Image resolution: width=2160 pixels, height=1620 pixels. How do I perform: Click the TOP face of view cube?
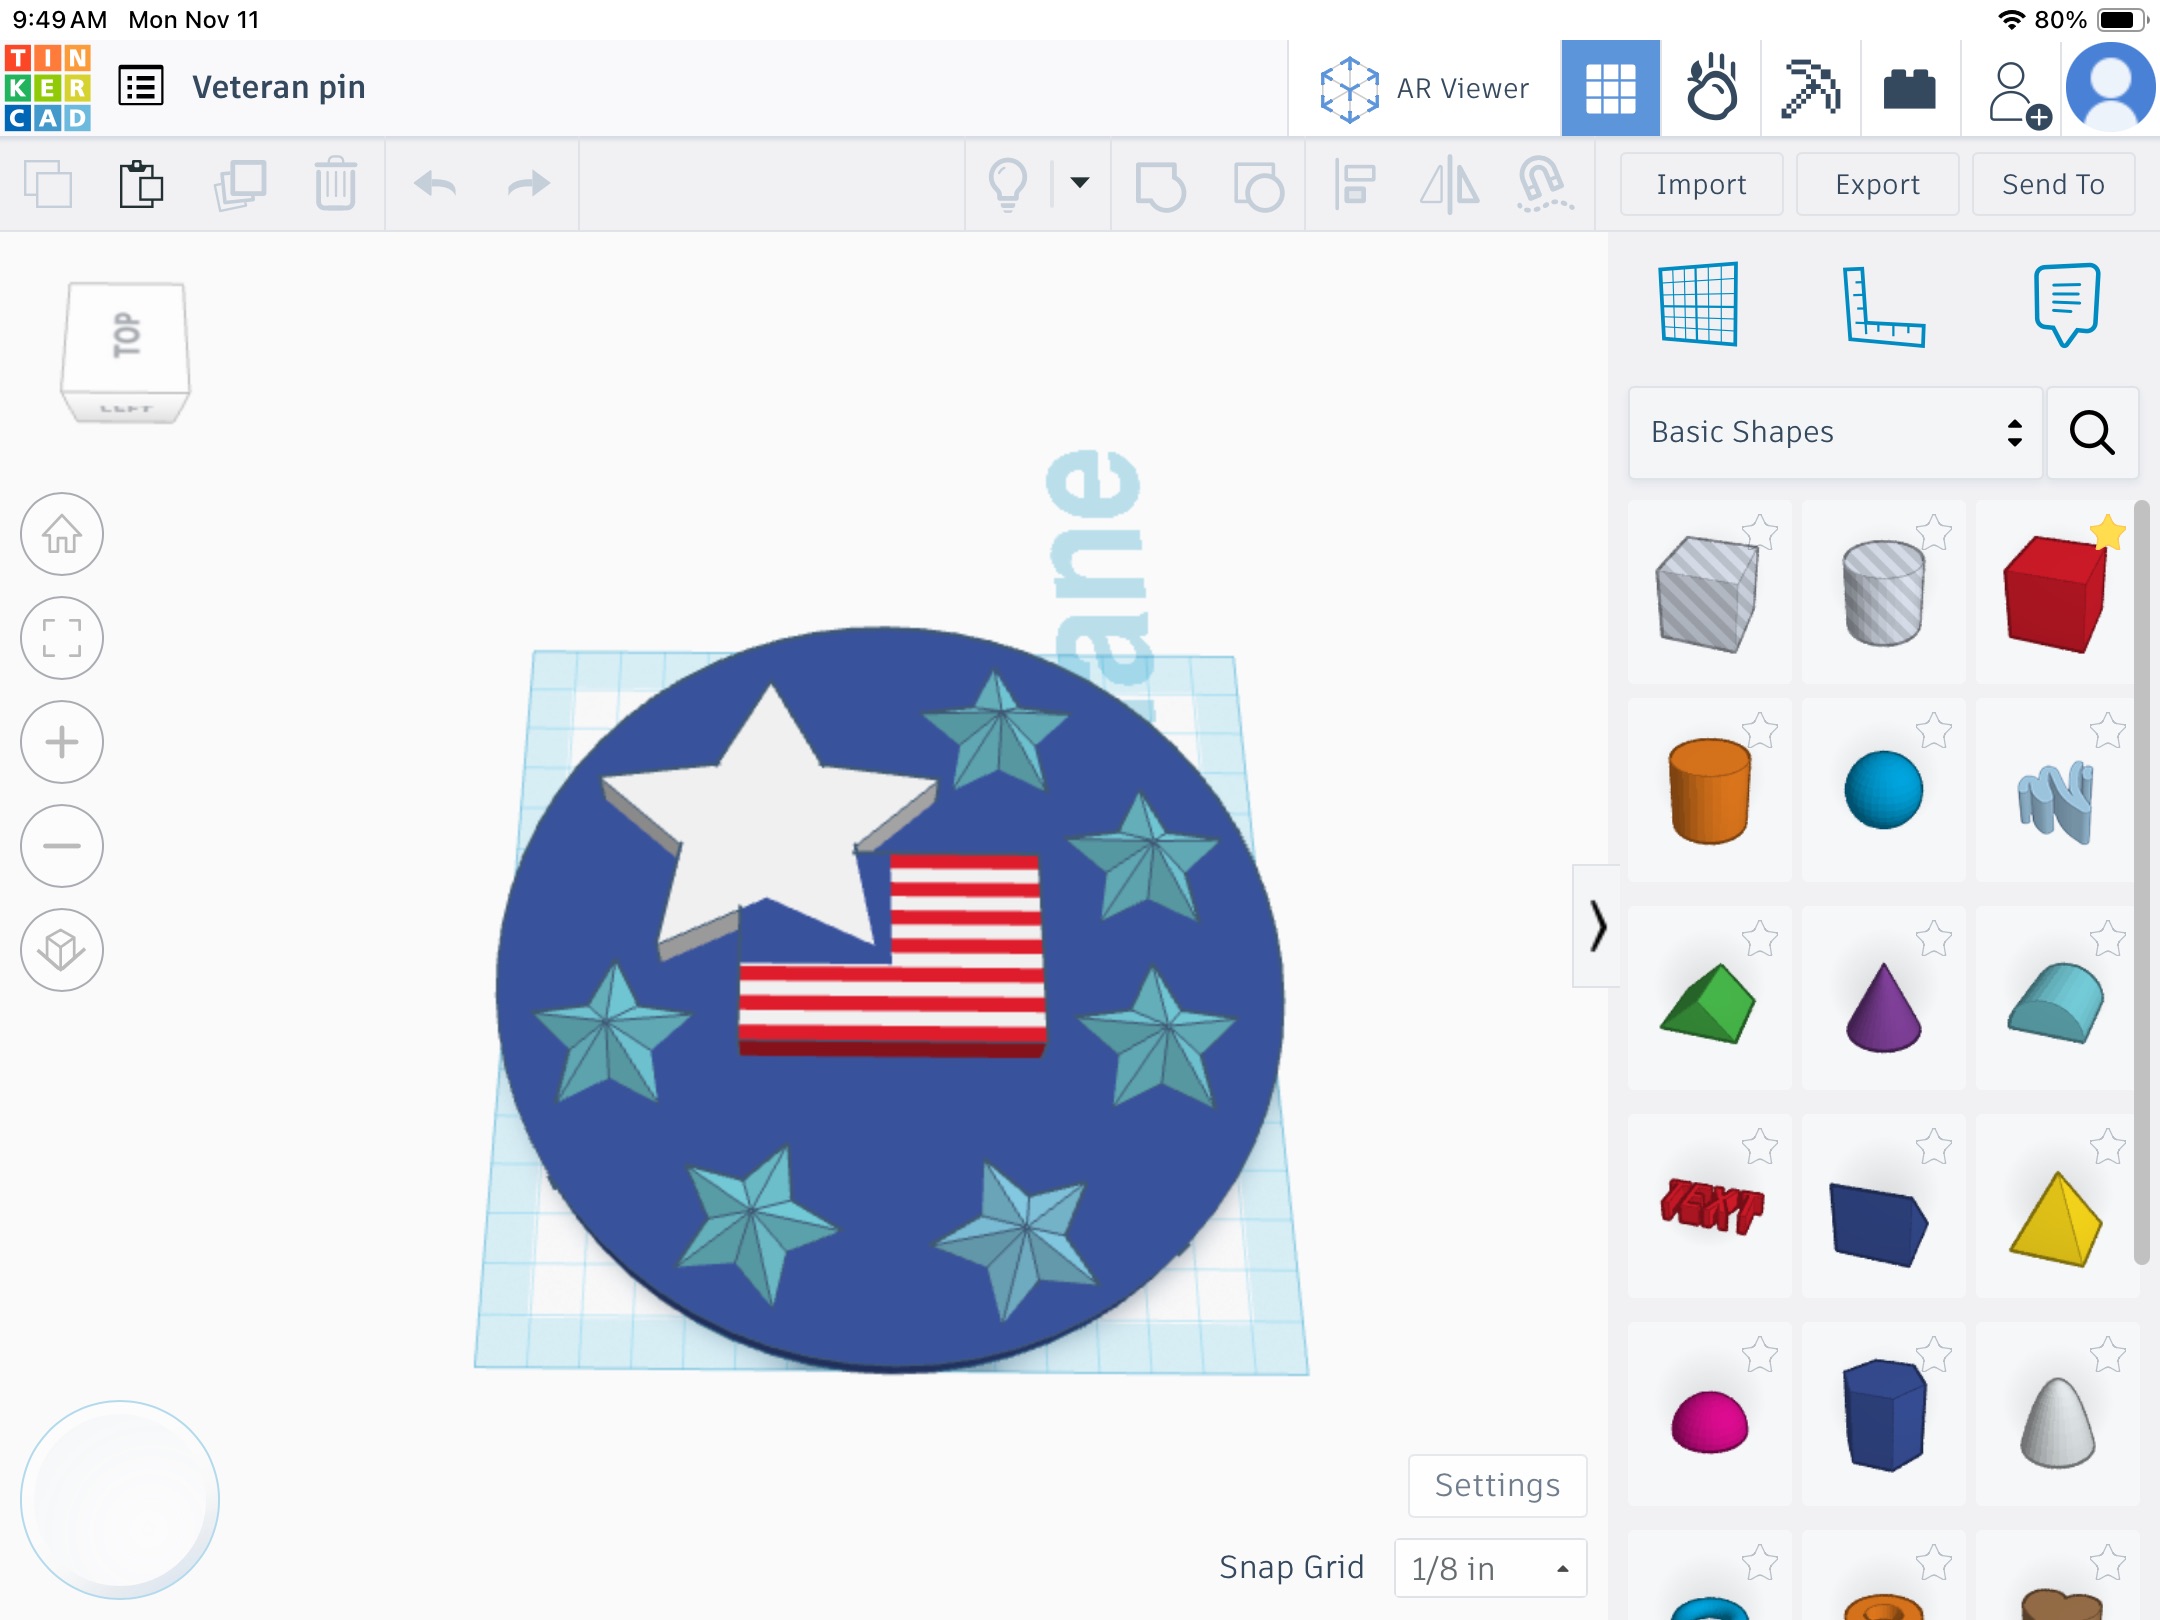click(x=126, y=336)
